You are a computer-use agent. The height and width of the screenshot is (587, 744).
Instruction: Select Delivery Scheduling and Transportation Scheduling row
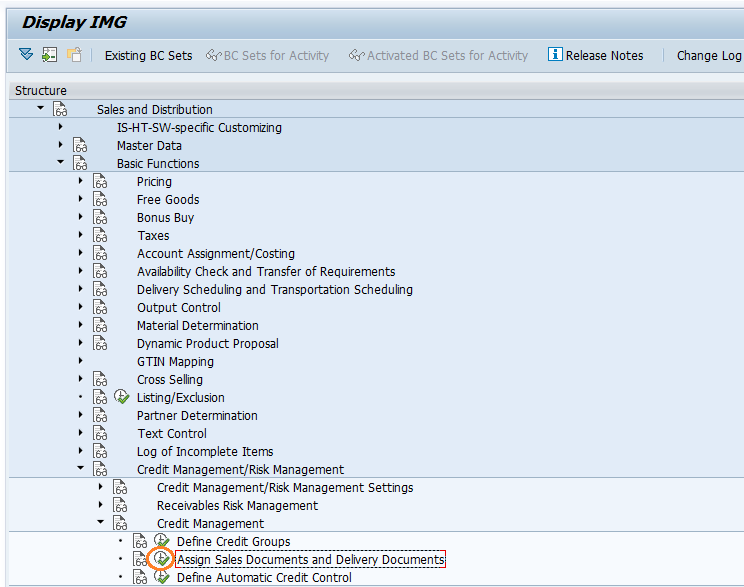coord(275,289)
